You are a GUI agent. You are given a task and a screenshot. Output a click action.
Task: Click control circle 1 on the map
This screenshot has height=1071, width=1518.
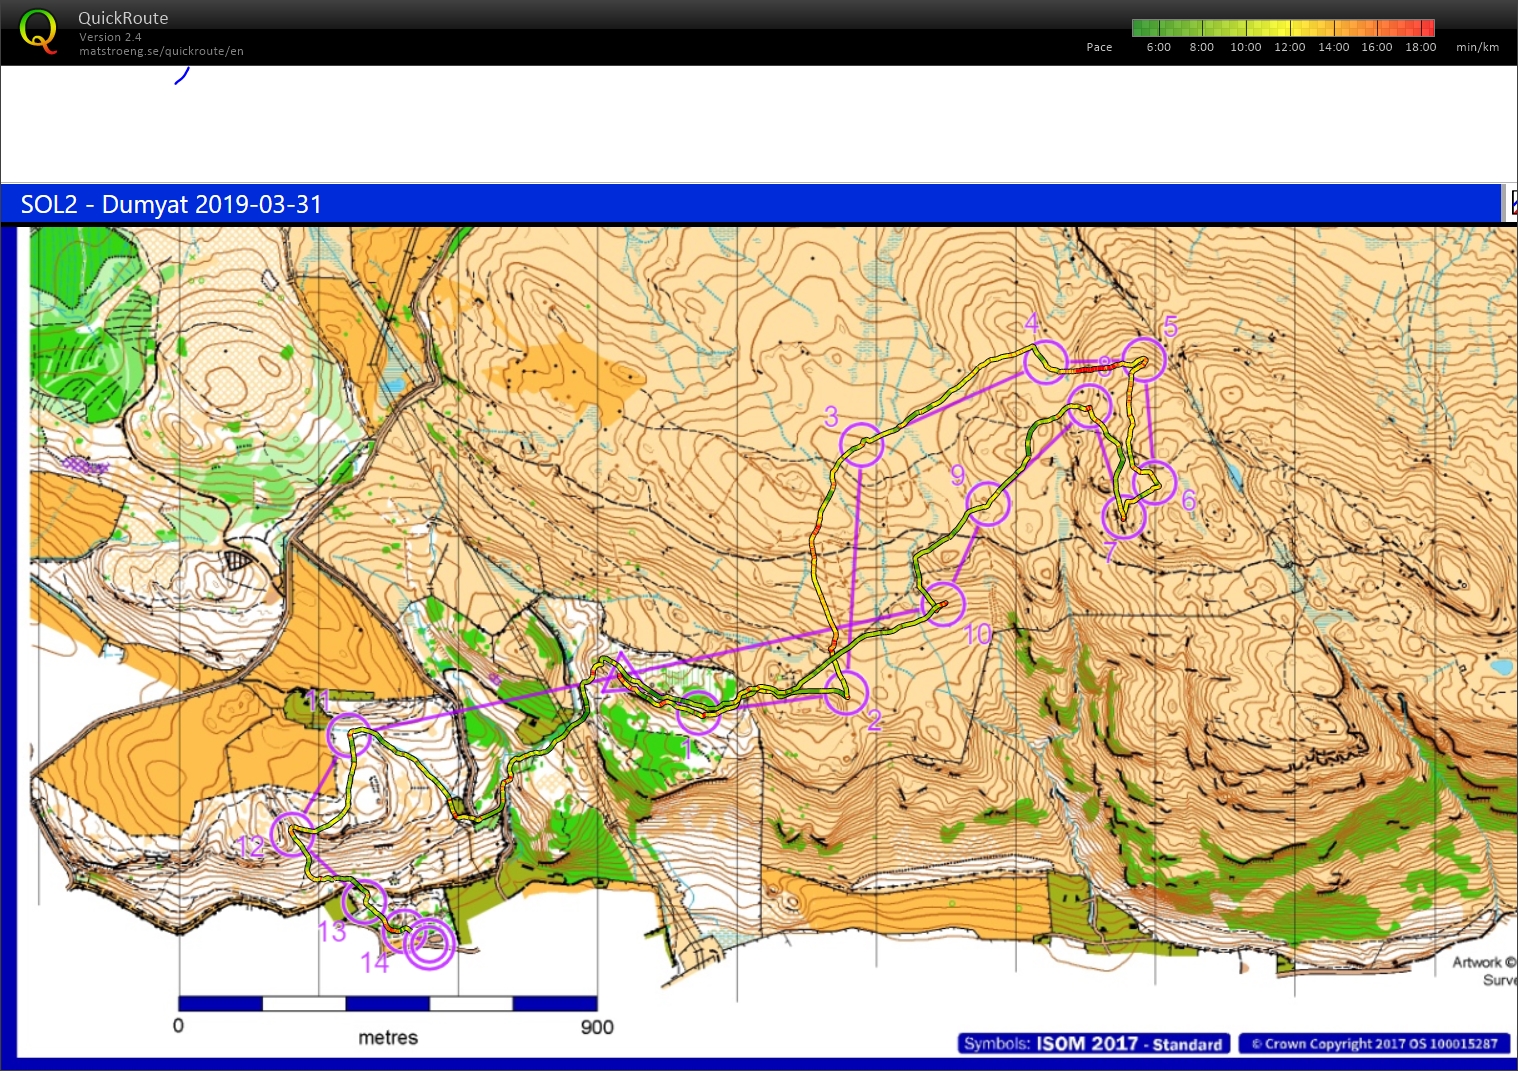[698, 712]
